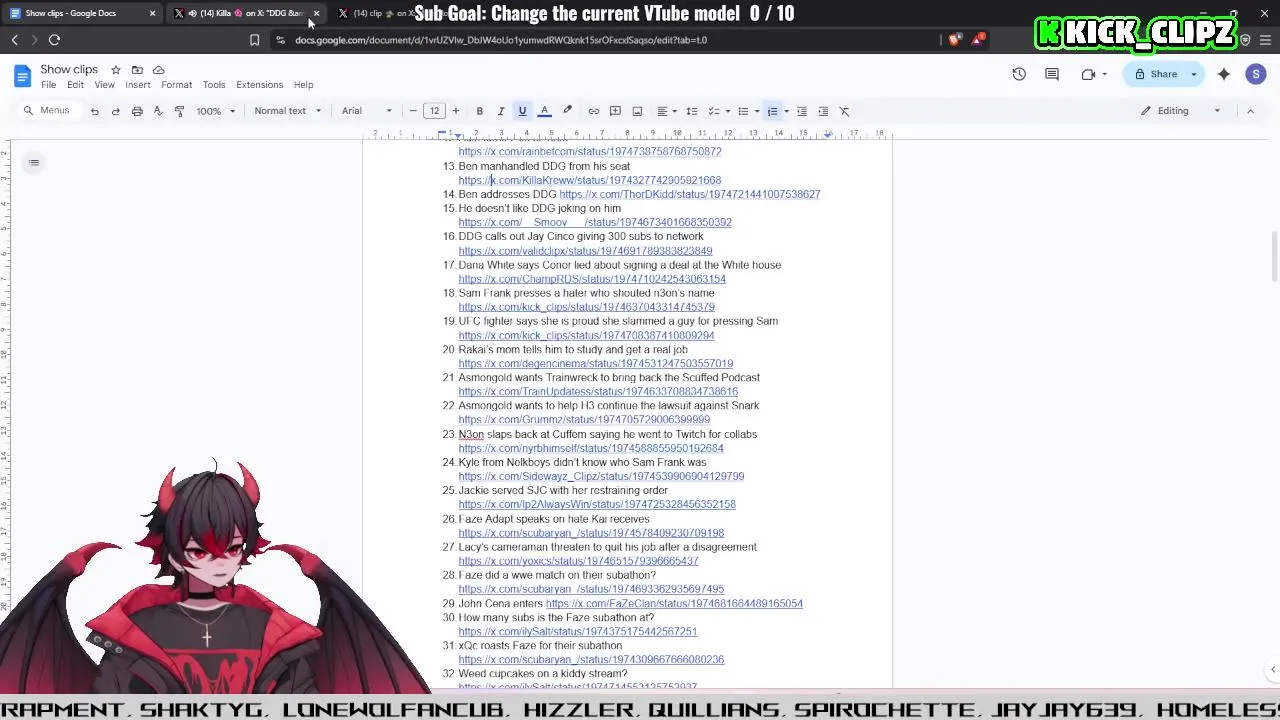This screenshot has width=1280, height=720.
Task: Open the zoom level 100% dropdown
Action: (215, 111)
